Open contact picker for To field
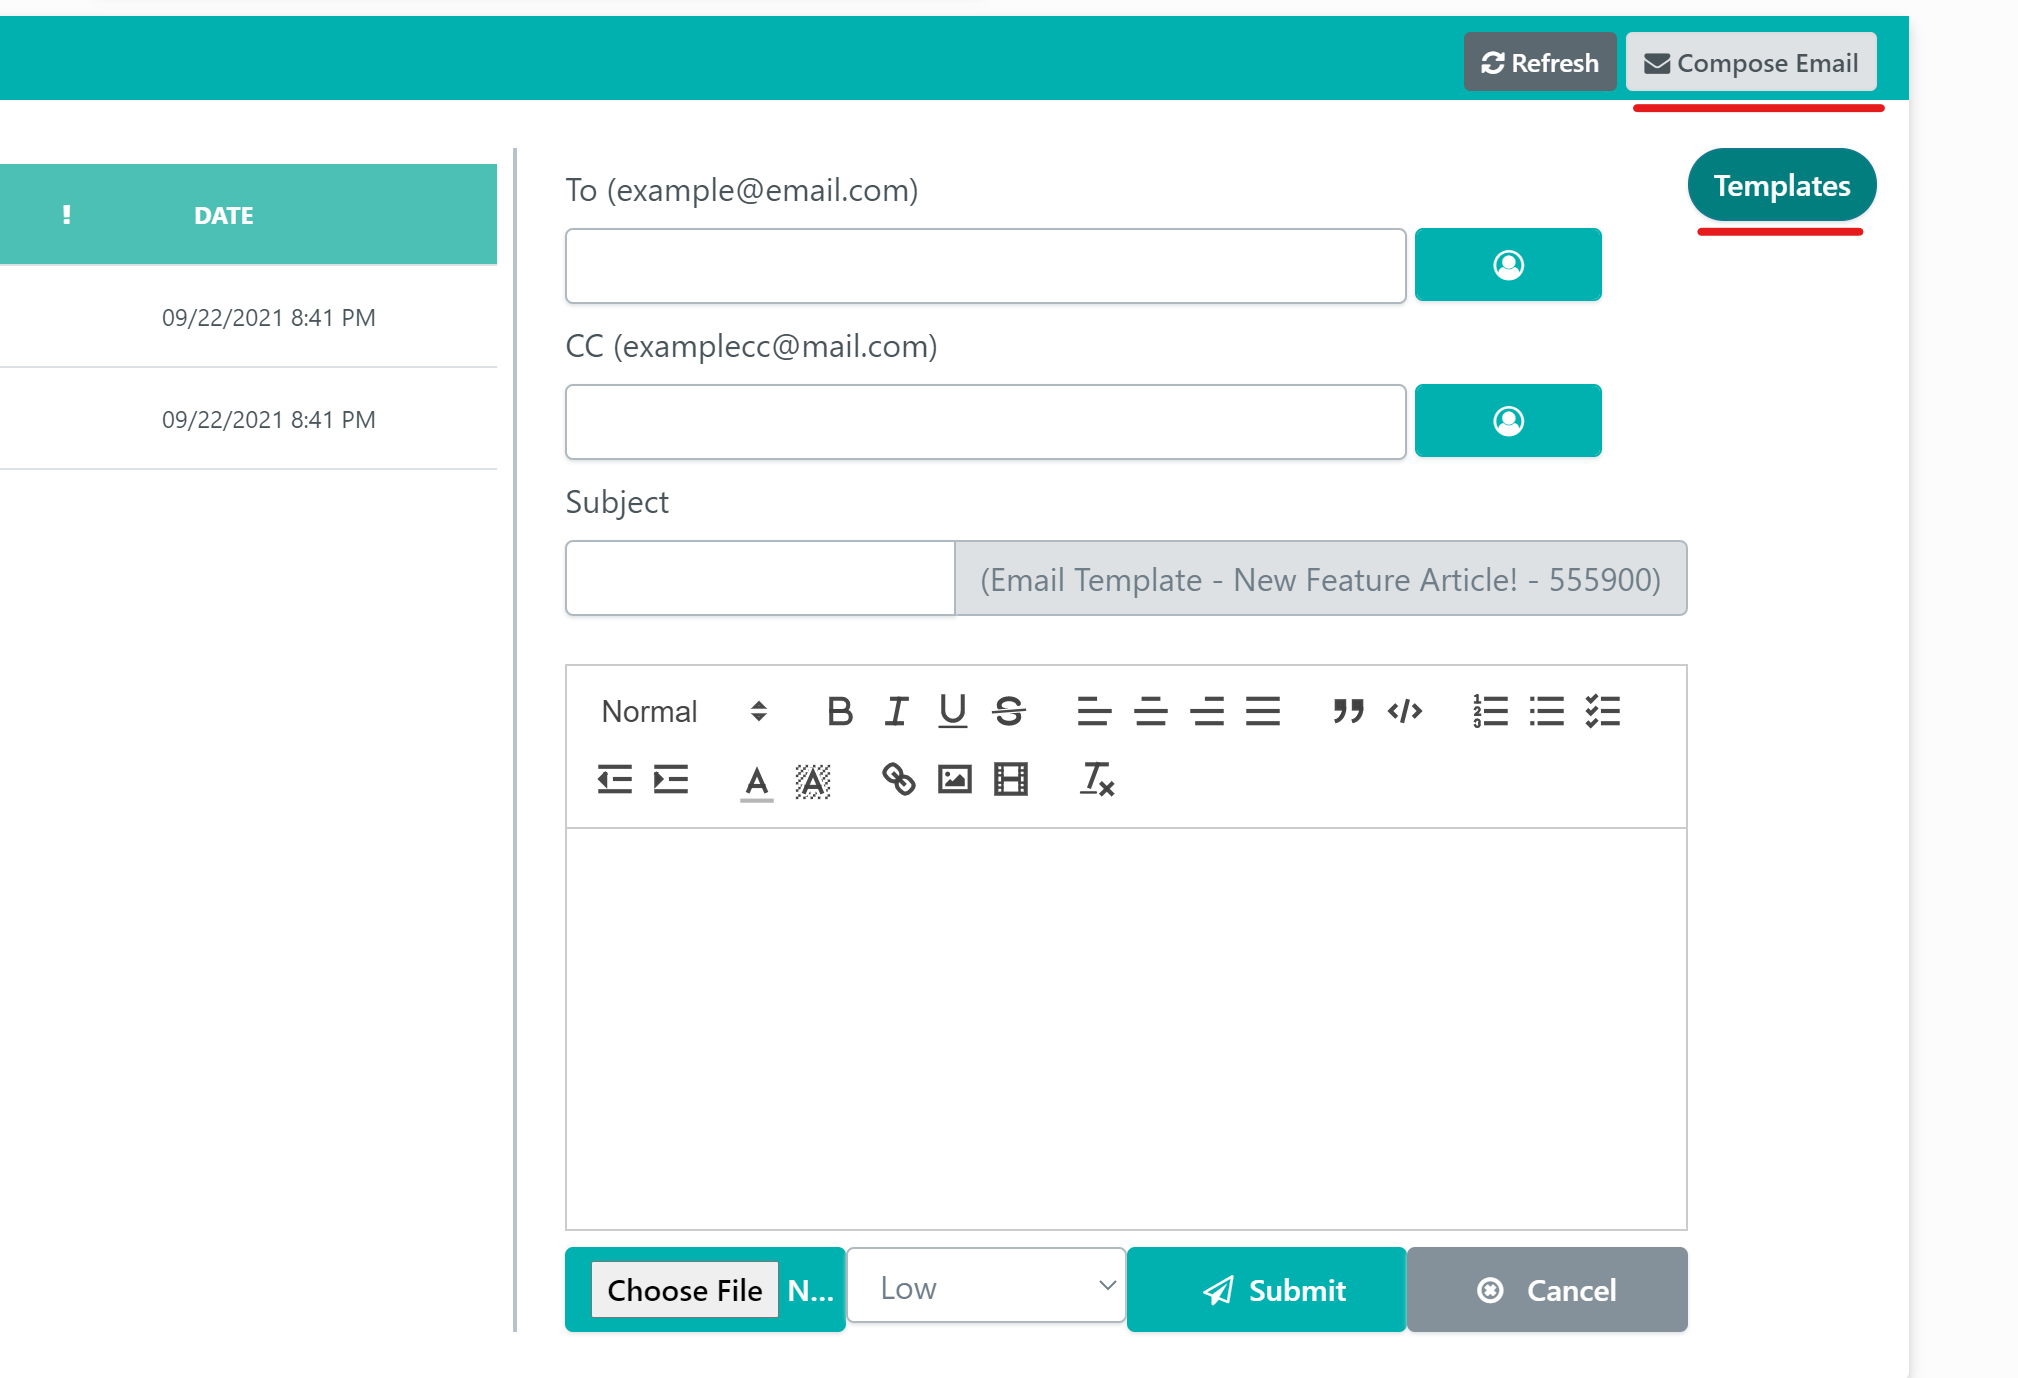This screenshot has height=1378, width=2018. [1508, 265]
